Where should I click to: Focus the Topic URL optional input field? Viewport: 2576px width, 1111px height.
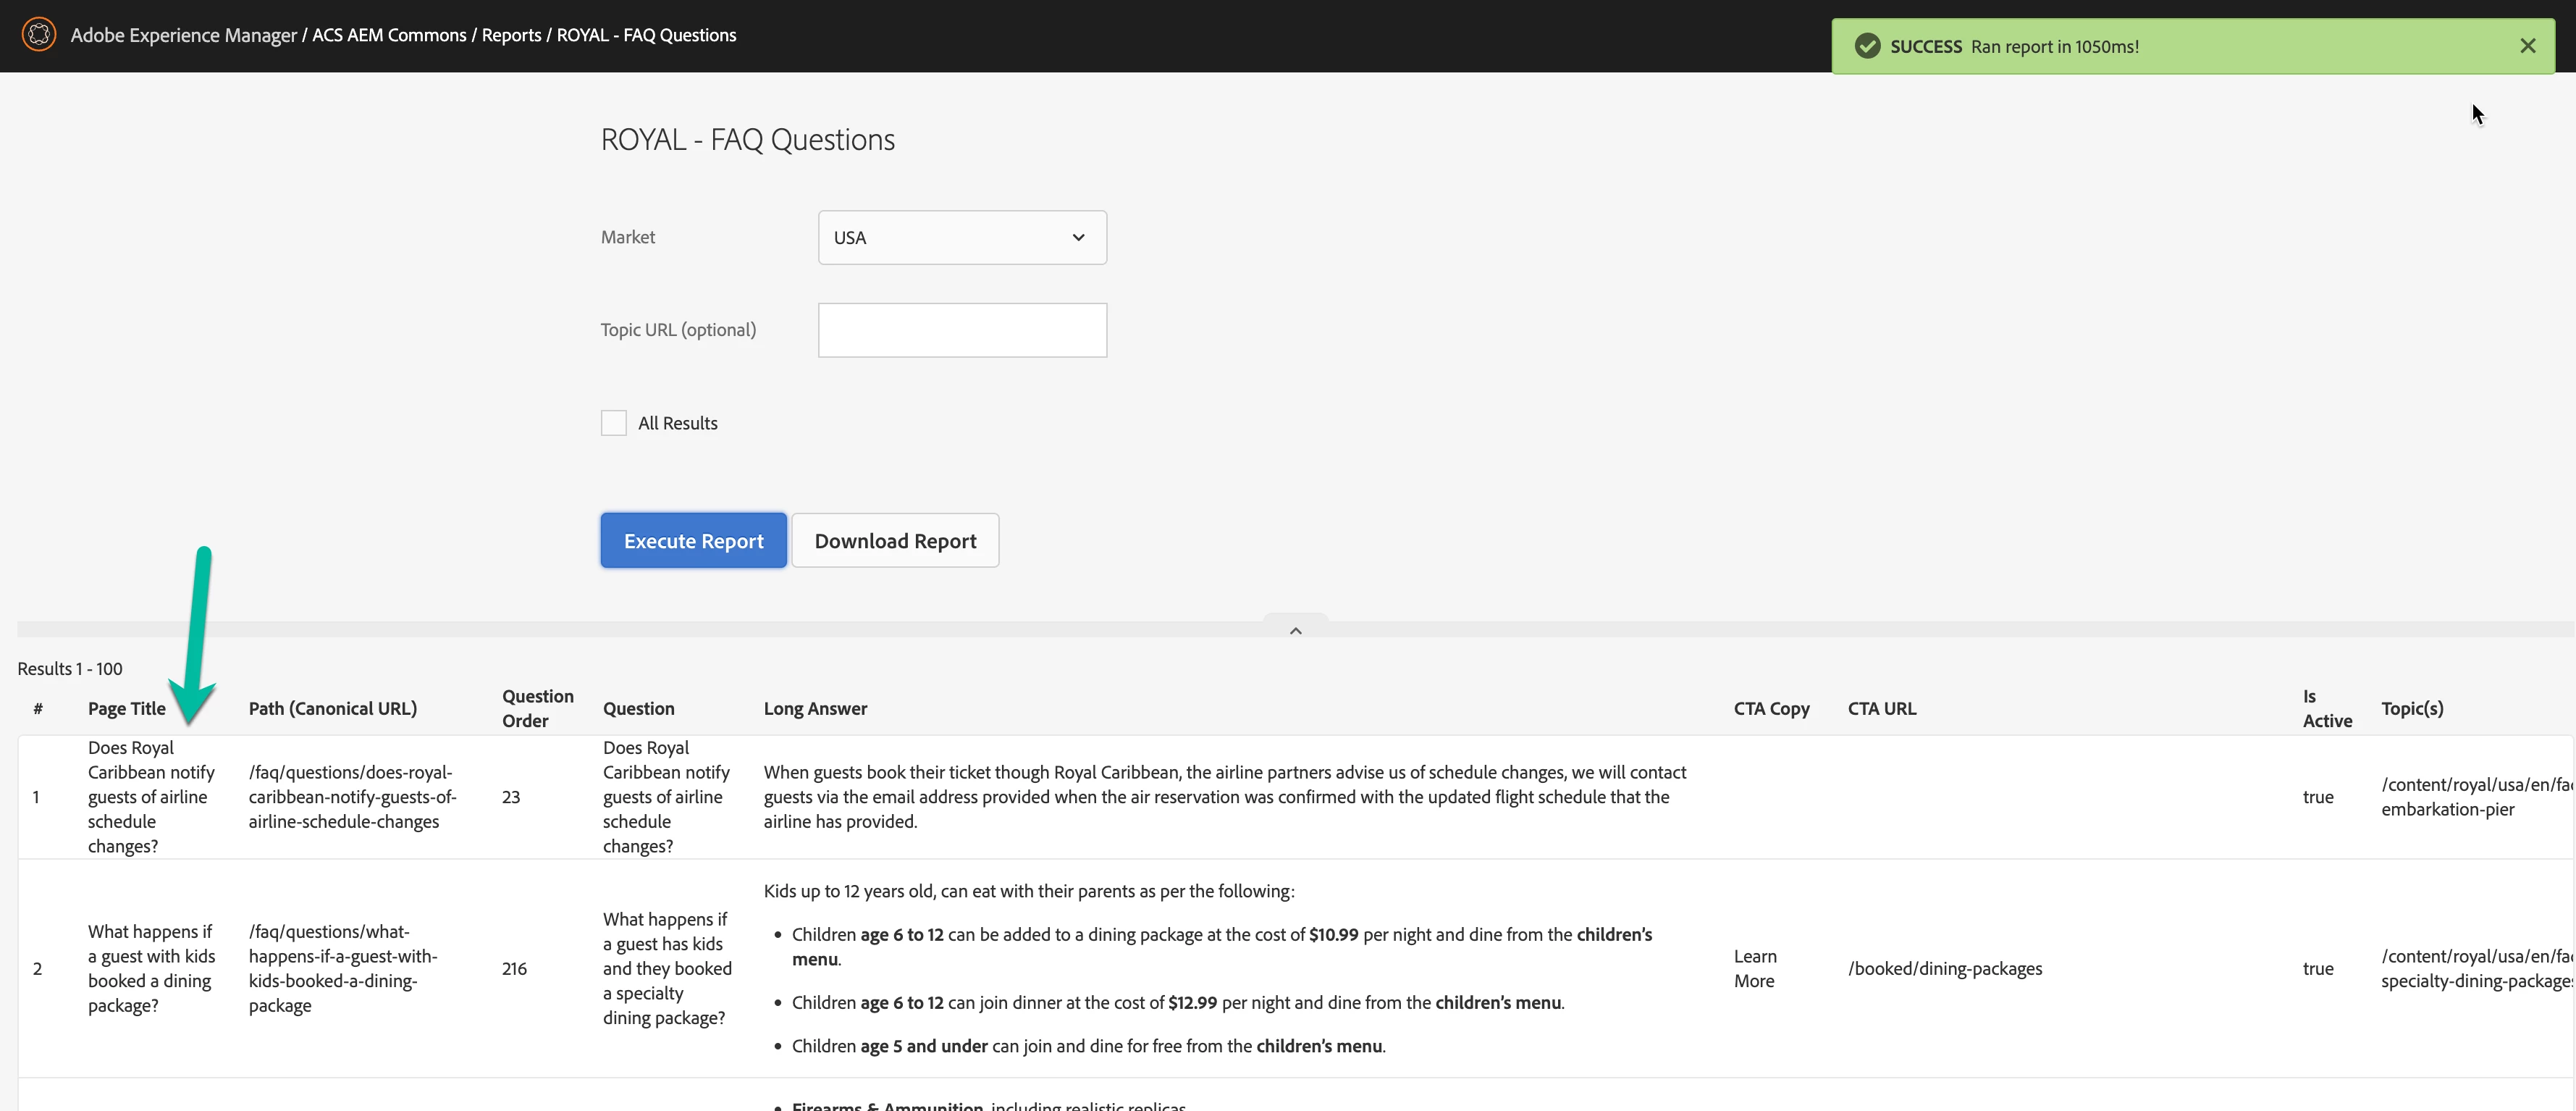pyautogui.click(x=961, y=330)
